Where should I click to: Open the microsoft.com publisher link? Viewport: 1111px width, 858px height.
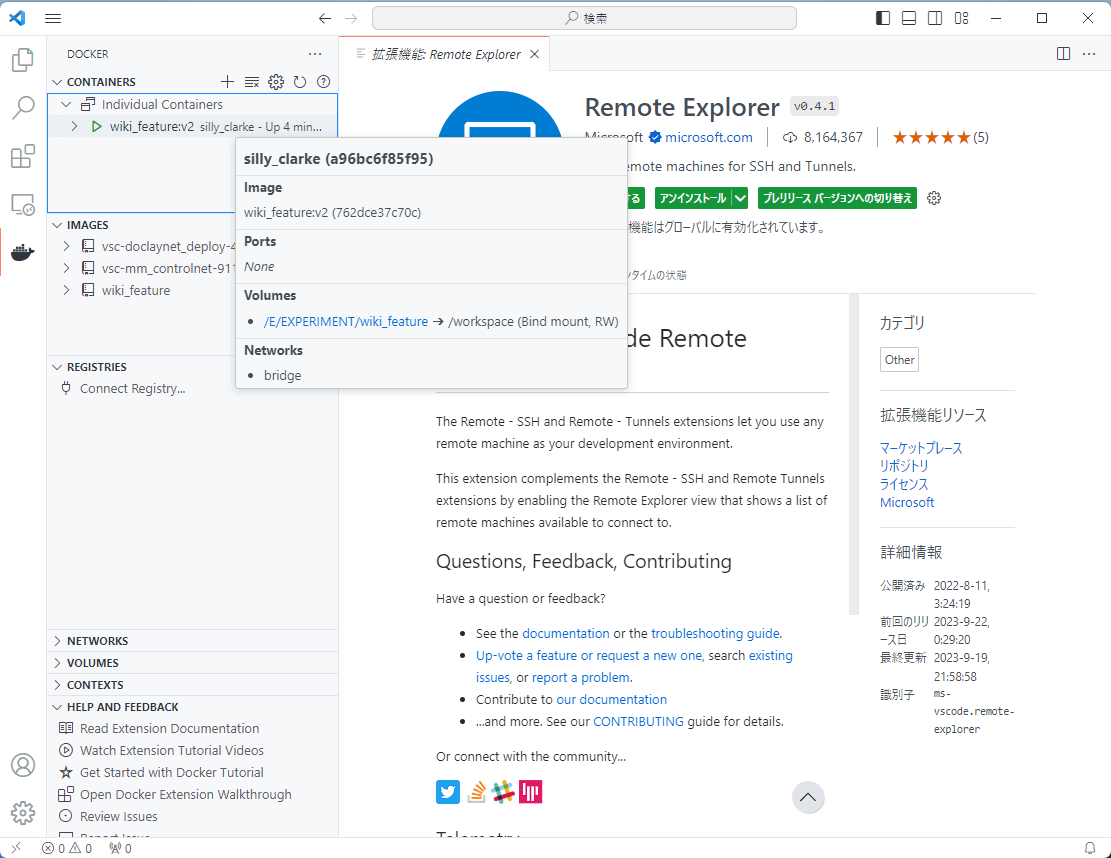[709, 137]
